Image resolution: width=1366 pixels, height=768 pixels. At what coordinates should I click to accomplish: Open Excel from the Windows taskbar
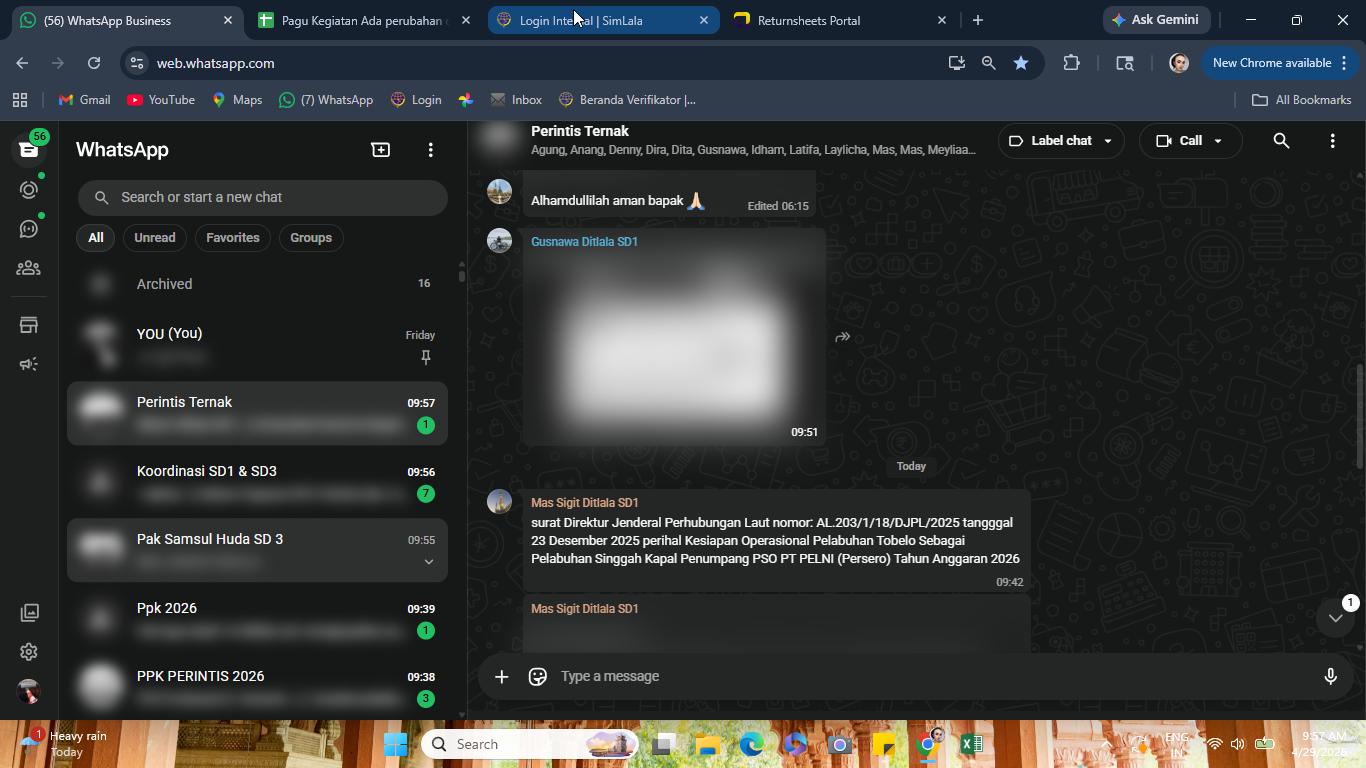971,744
